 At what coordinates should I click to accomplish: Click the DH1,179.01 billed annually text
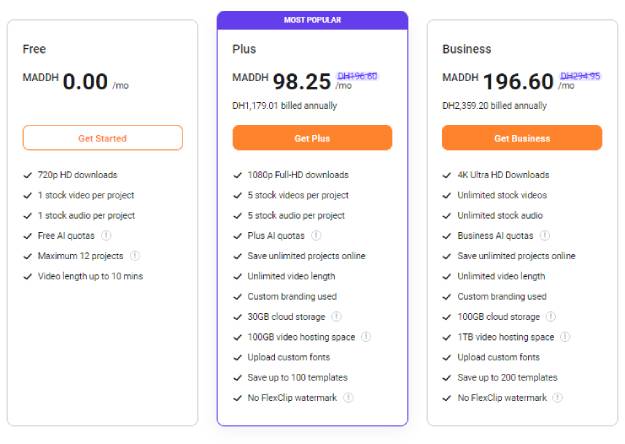tap(285, 106)
